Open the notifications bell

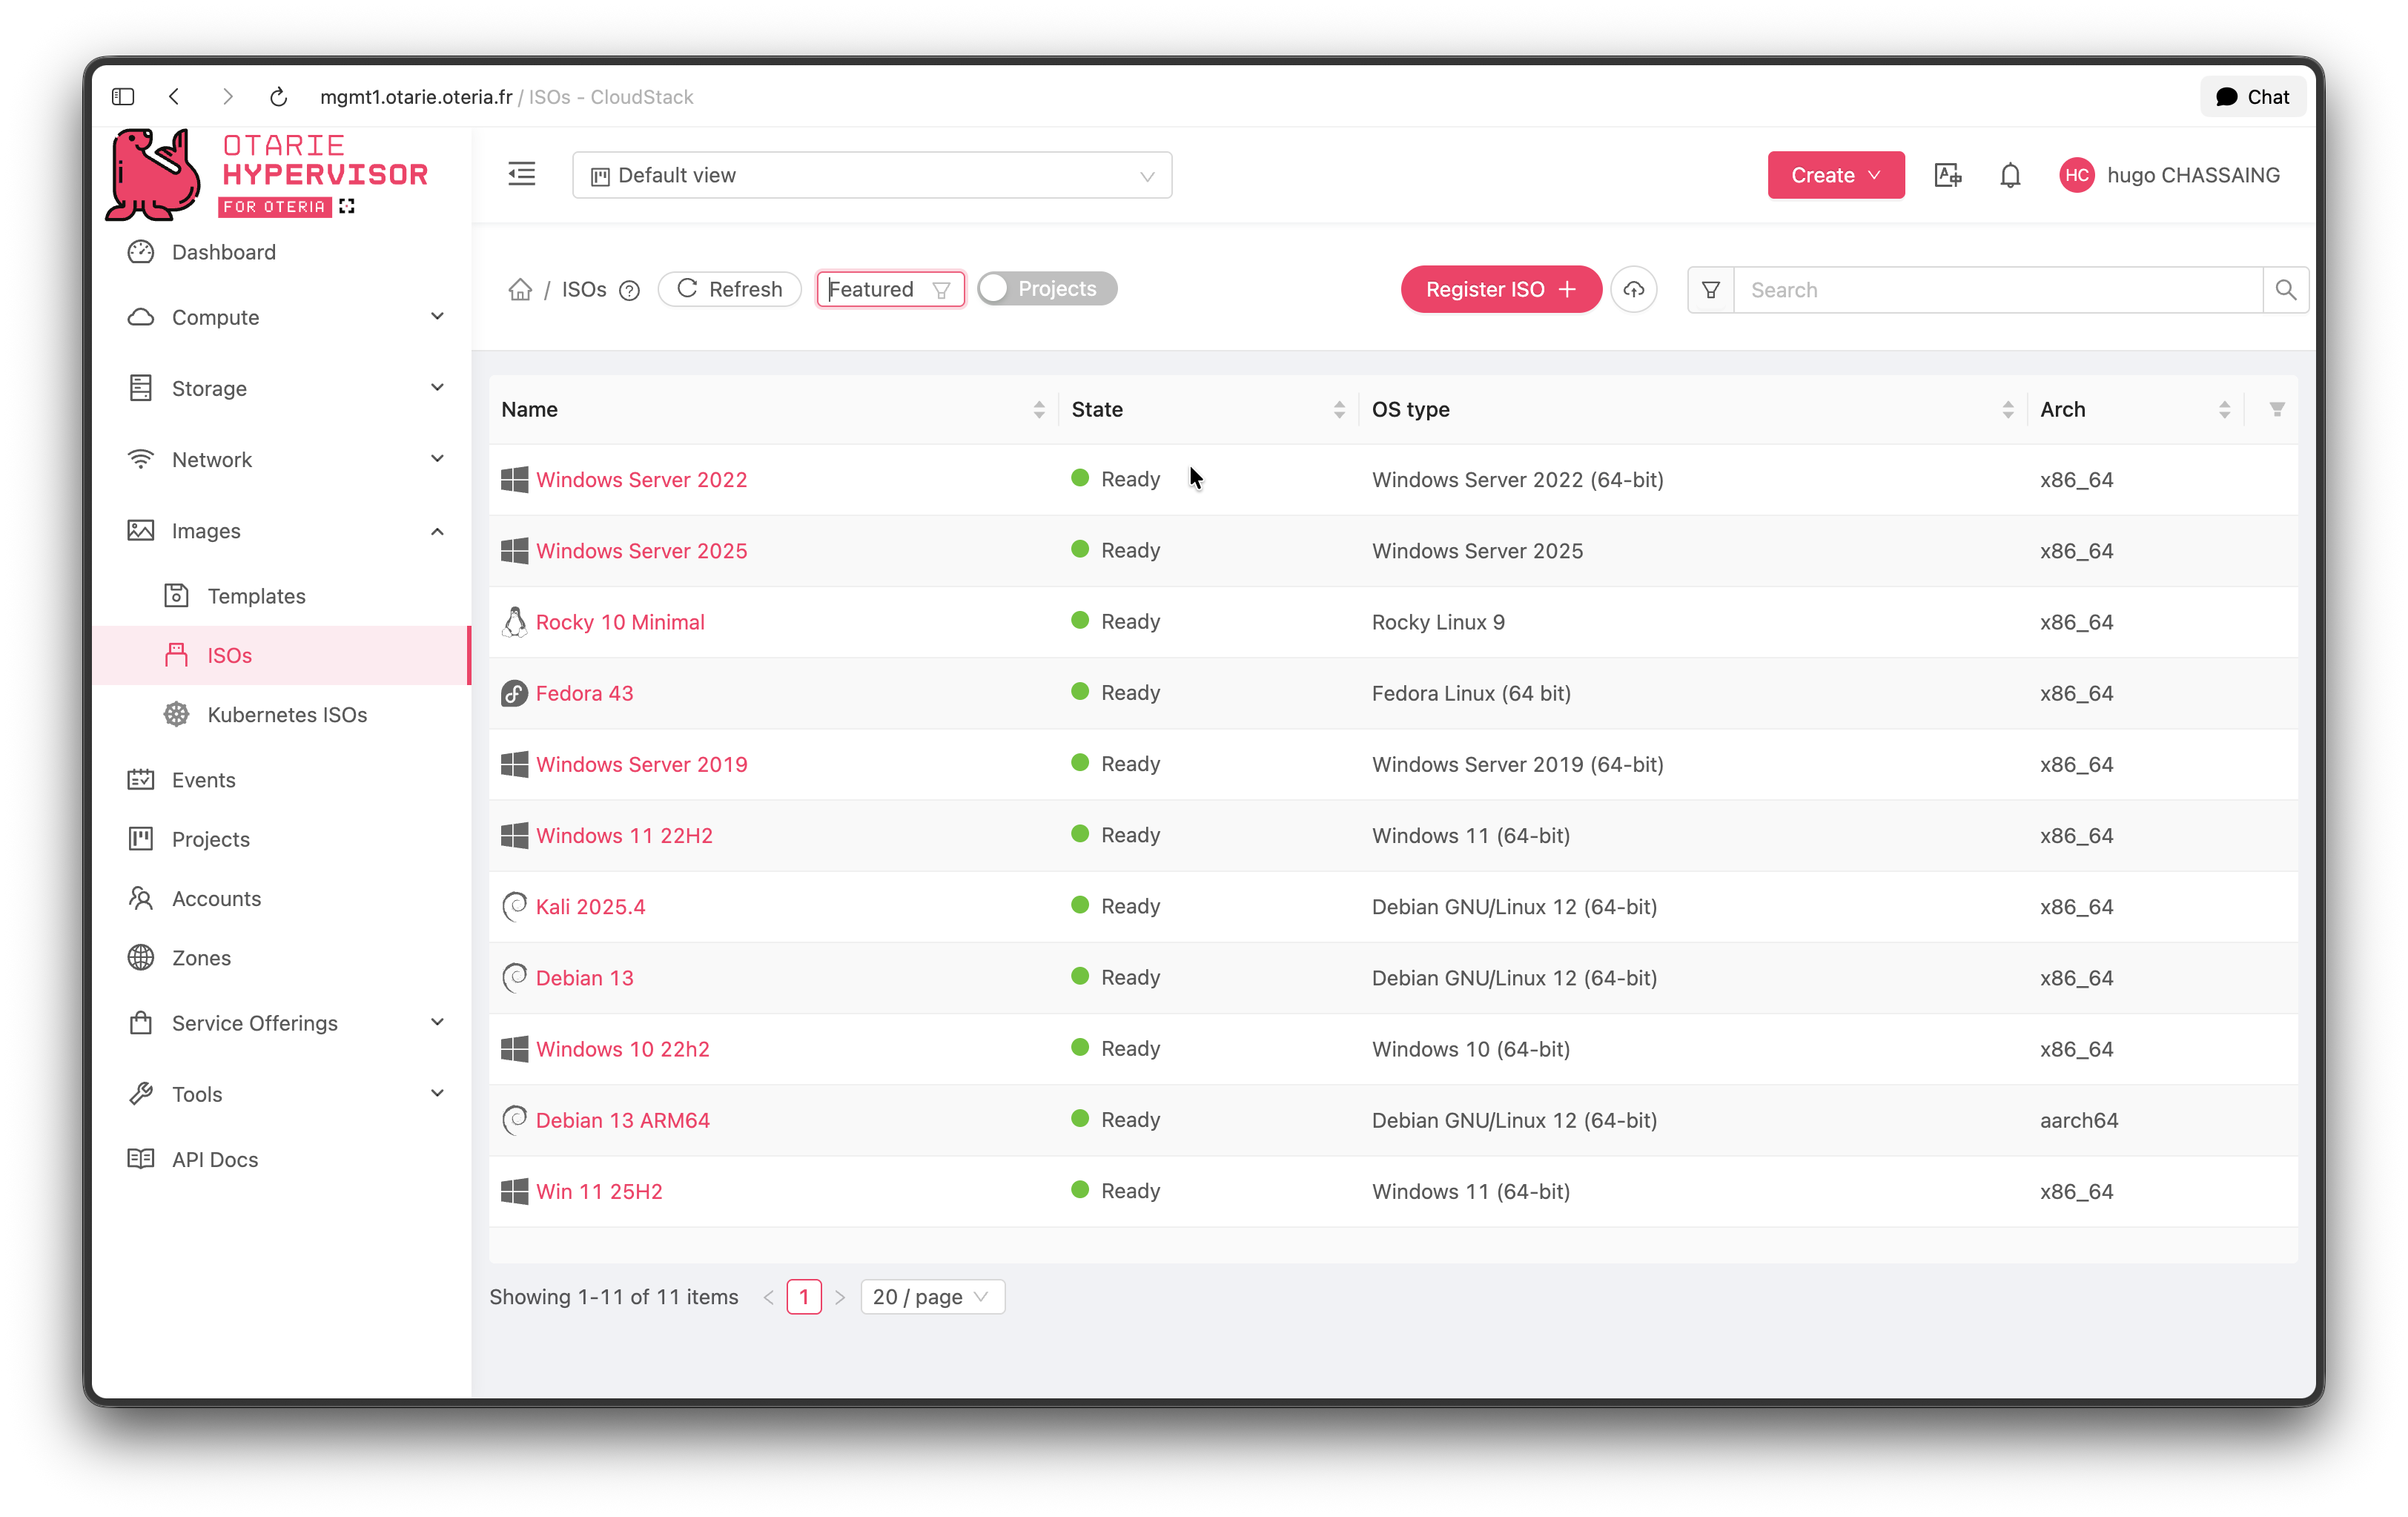coord(2010,175)
